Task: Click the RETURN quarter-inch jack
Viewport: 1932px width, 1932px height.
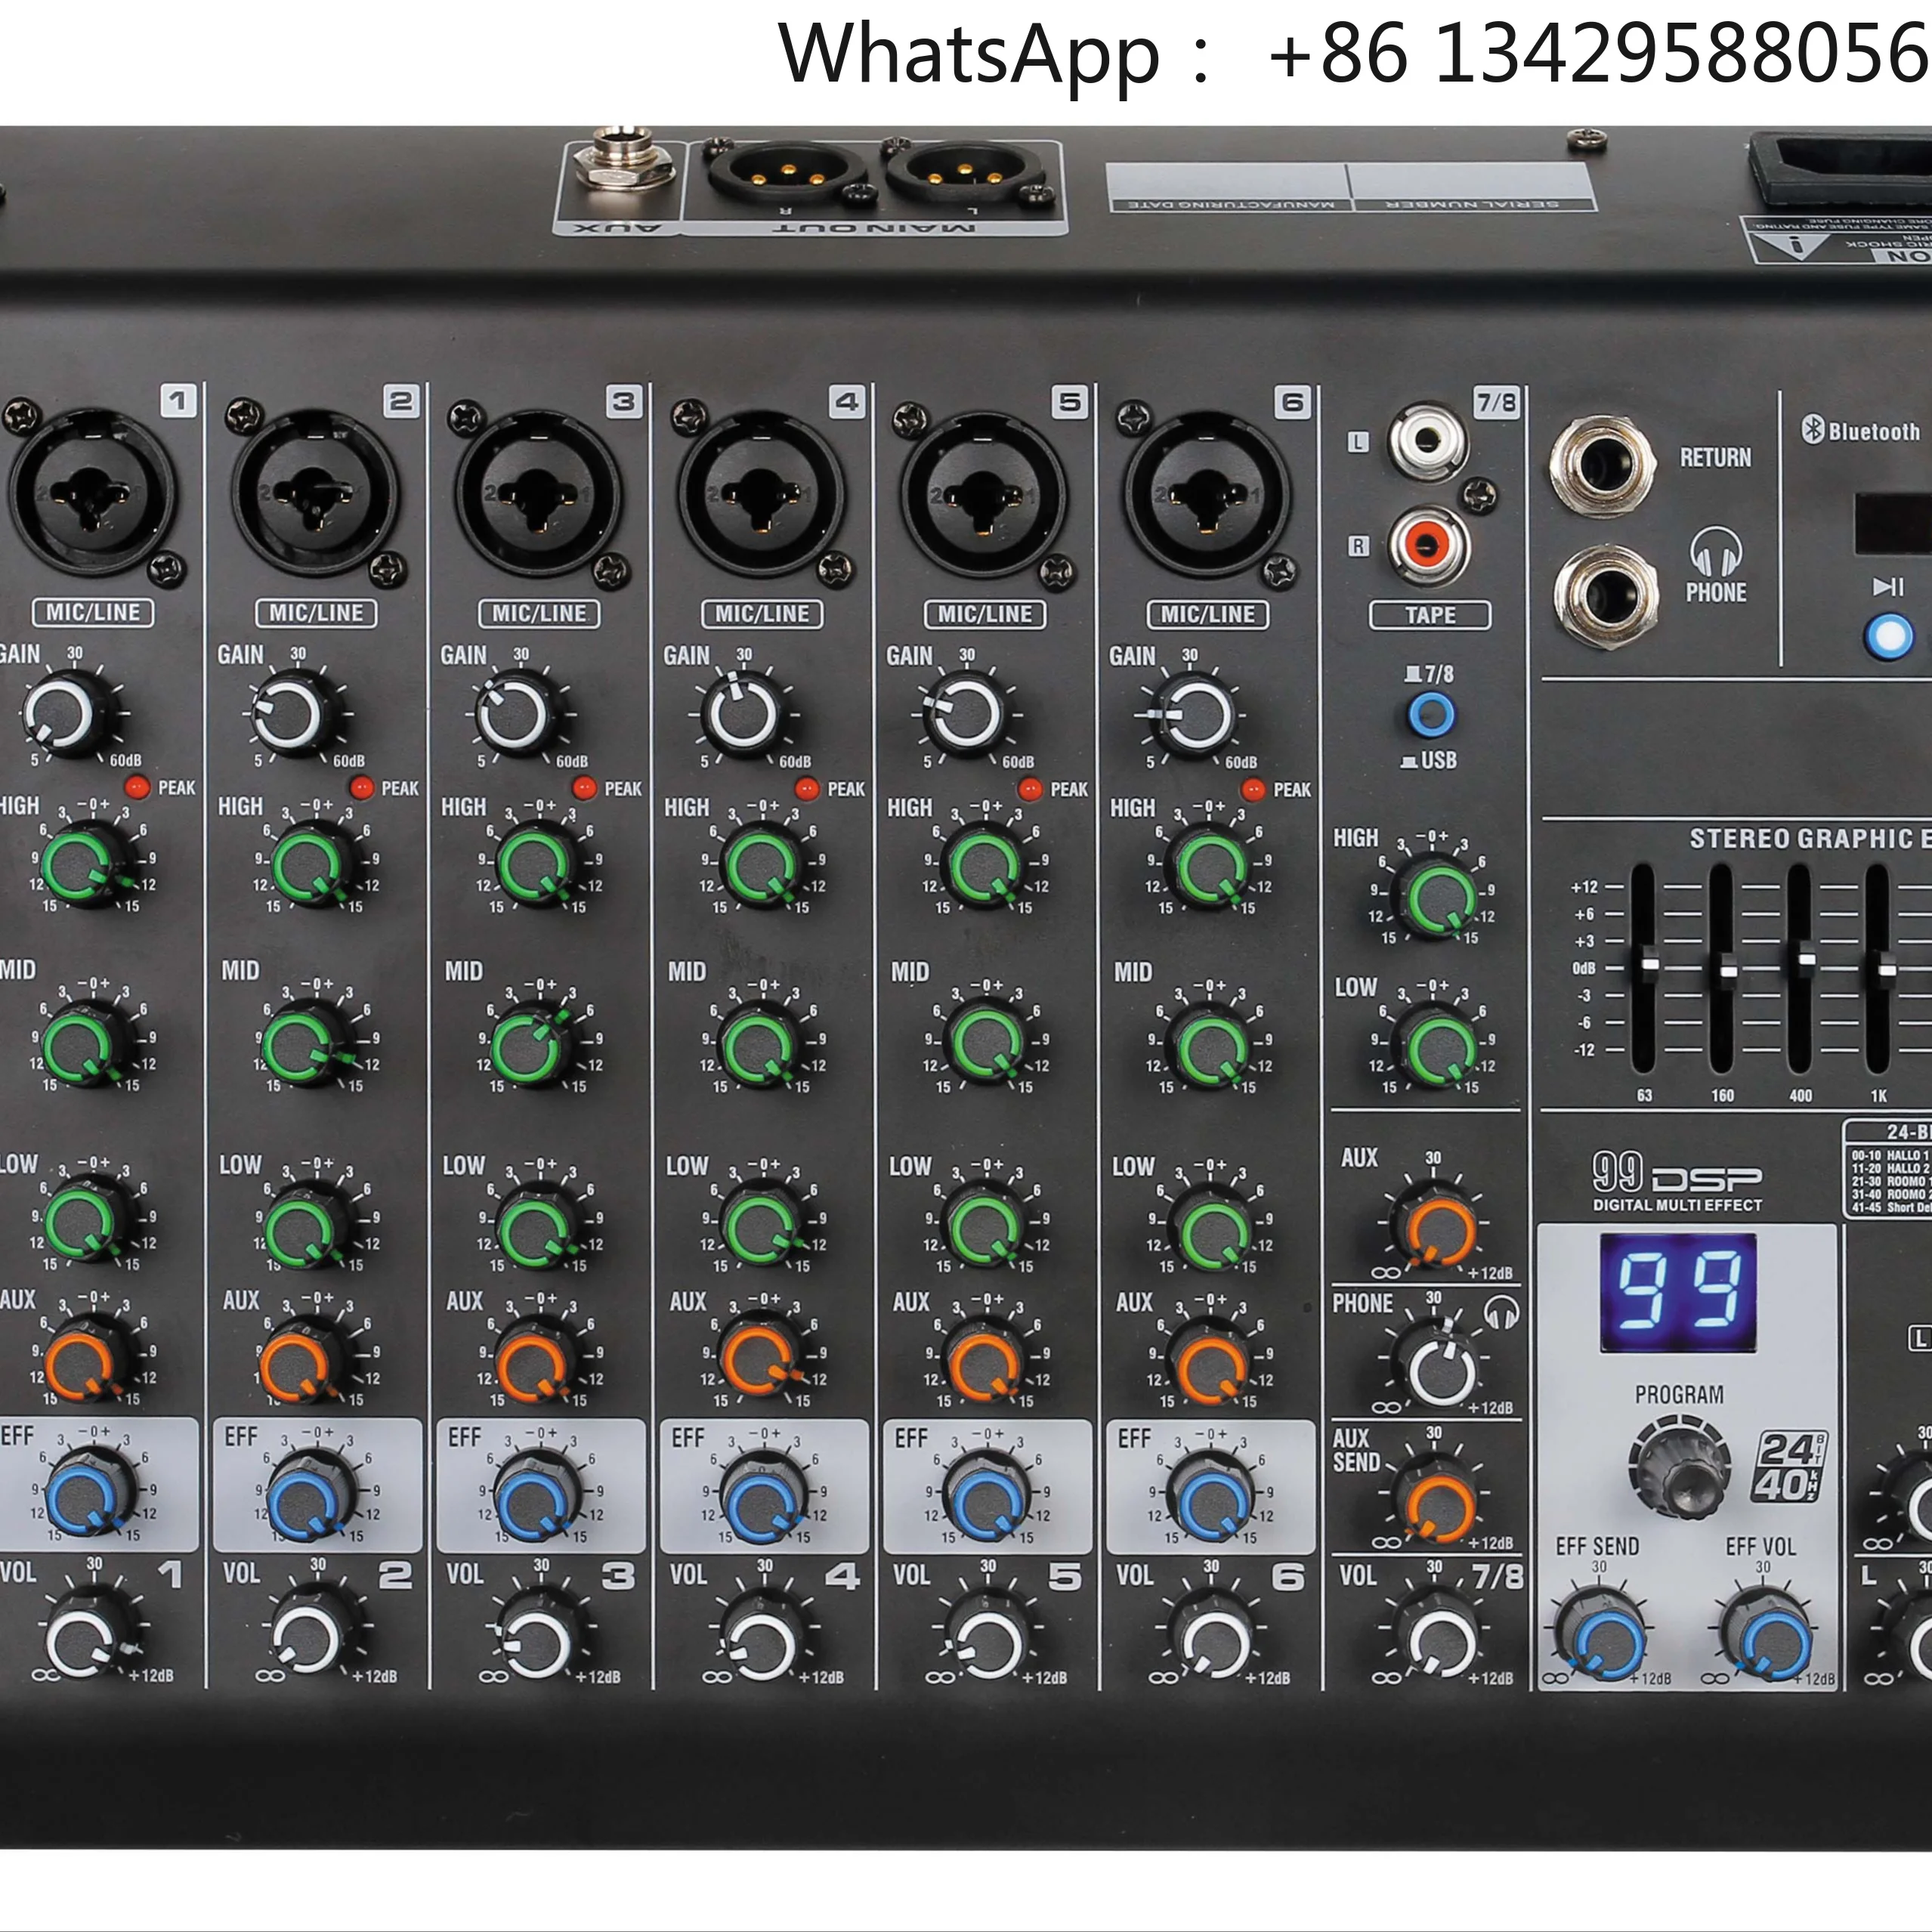Action: click(x=1602, y=467)
